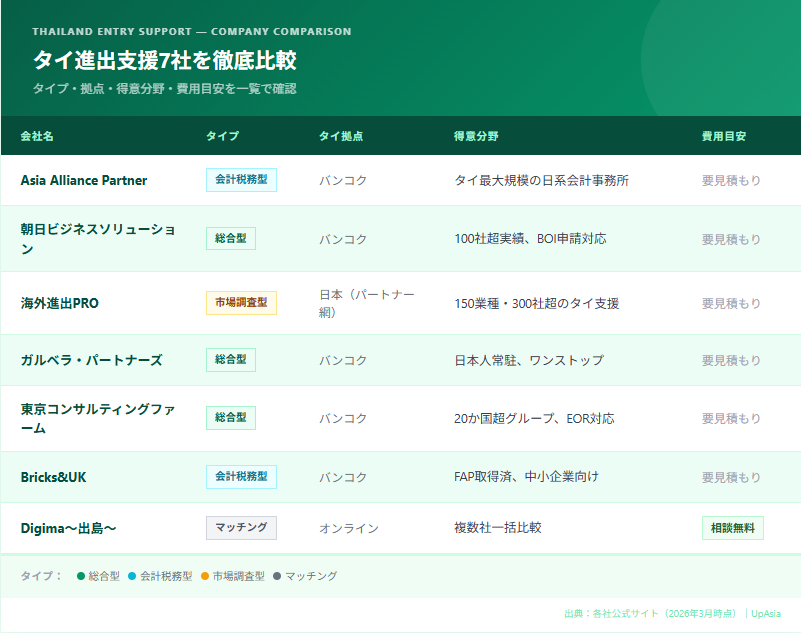The image size is (801, 633).
Task: Click 出典：各社公式サイト source note
Action: [x=650, y=614]
